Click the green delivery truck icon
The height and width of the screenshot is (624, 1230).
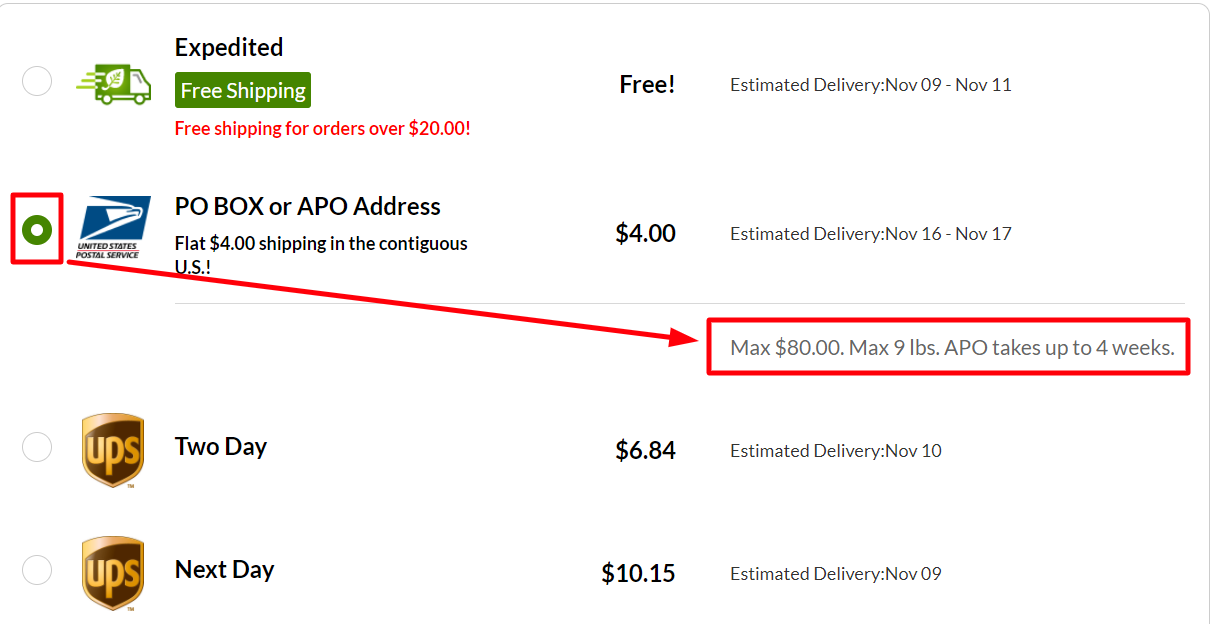(113, 84)
